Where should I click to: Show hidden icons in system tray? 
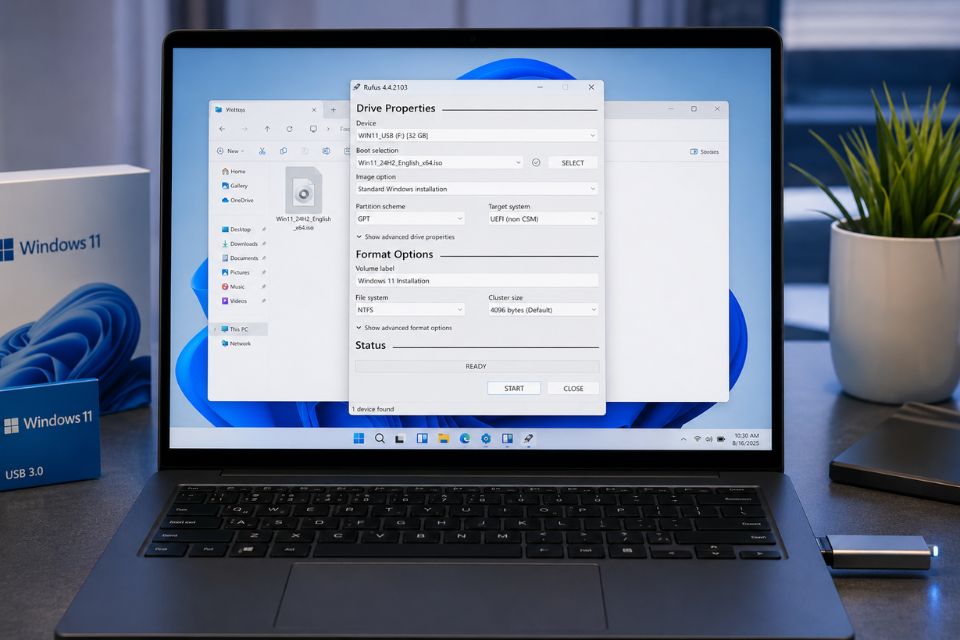pos(683,439)
